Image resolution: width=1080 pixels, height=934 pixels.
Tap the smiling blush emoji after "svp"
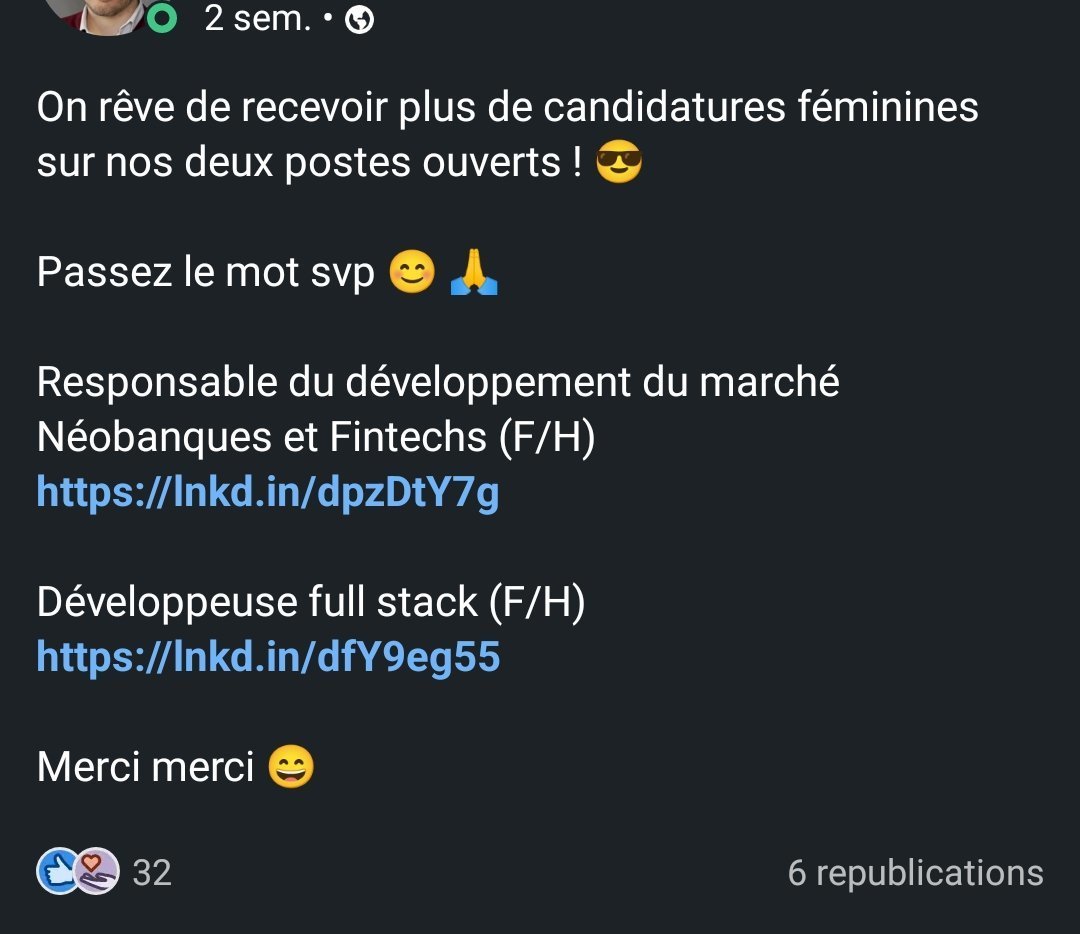(412, 271)
